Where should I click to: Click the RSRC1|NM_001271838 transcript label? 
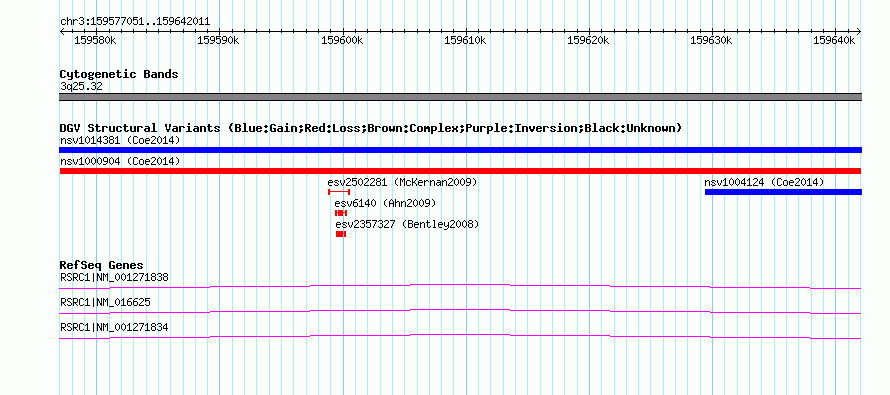[114, 278]
